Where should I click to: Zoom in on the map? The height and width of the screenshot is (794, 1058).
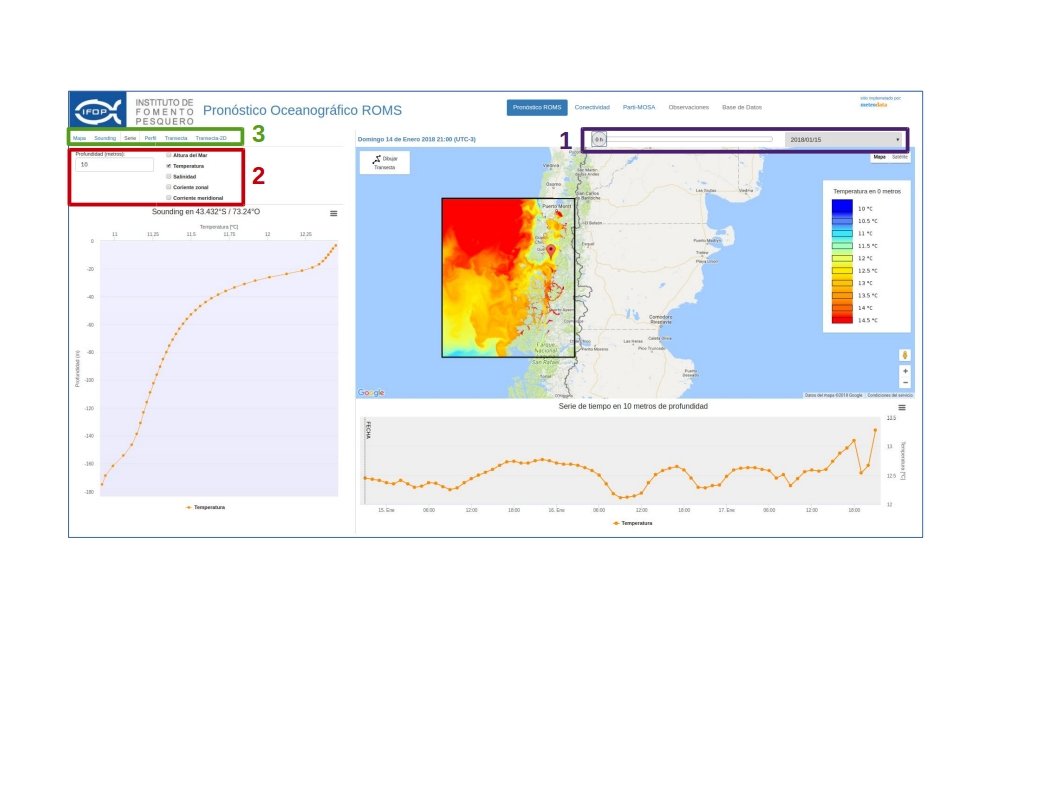905,371
